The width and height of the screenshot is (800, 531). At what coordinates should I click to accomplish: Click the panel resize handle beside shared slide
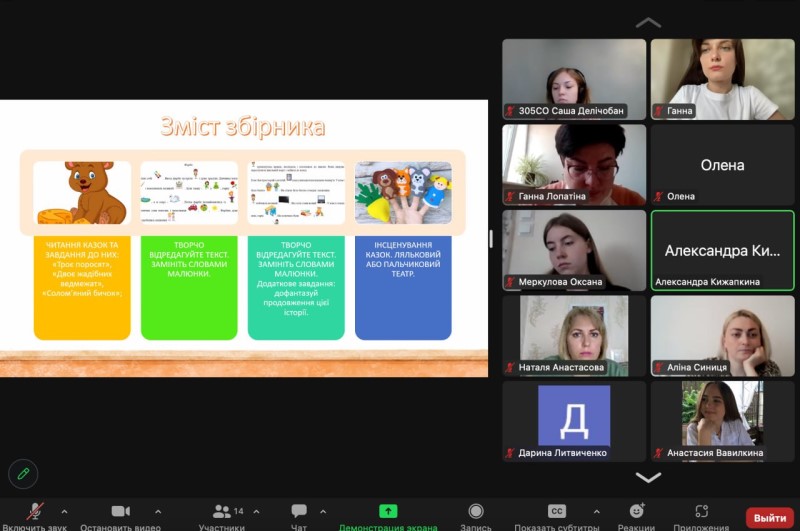[x=491, y=239]
